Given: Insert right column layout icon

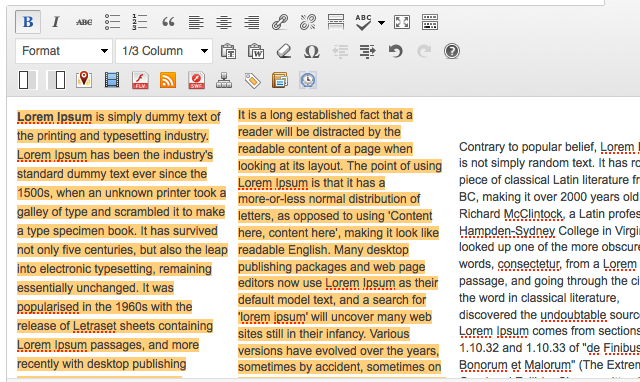Looking at the screenshot, I should pyautogui.click(x=56, y=80).
